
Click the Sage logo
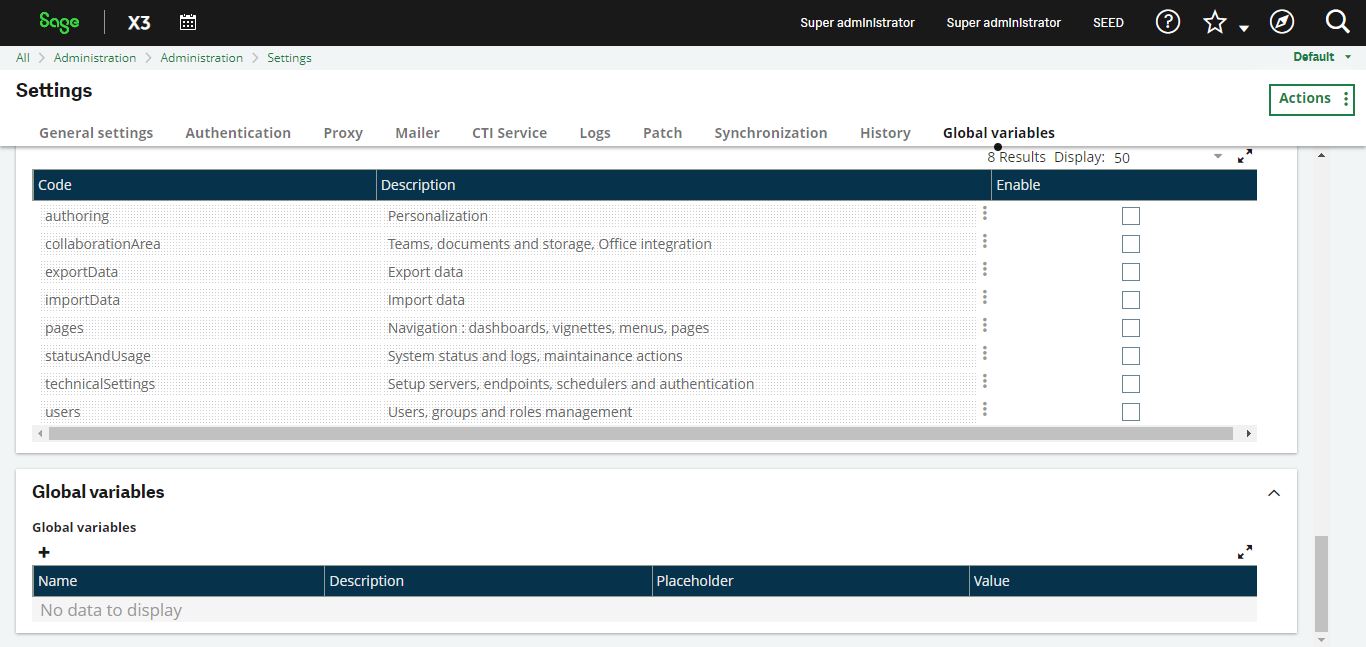[57, 21]
